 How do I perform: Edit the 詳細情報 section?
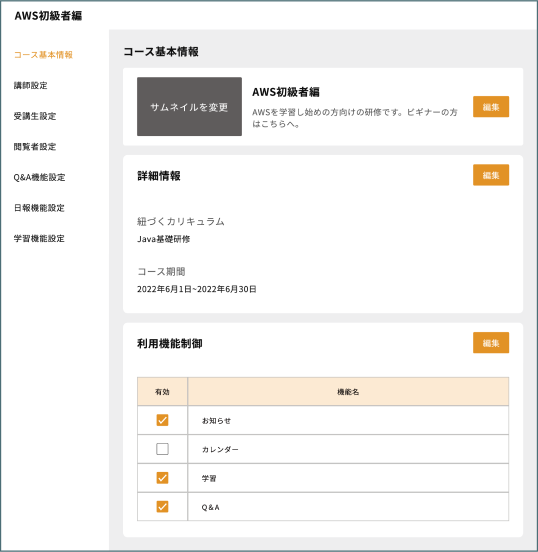pos(491,175)
